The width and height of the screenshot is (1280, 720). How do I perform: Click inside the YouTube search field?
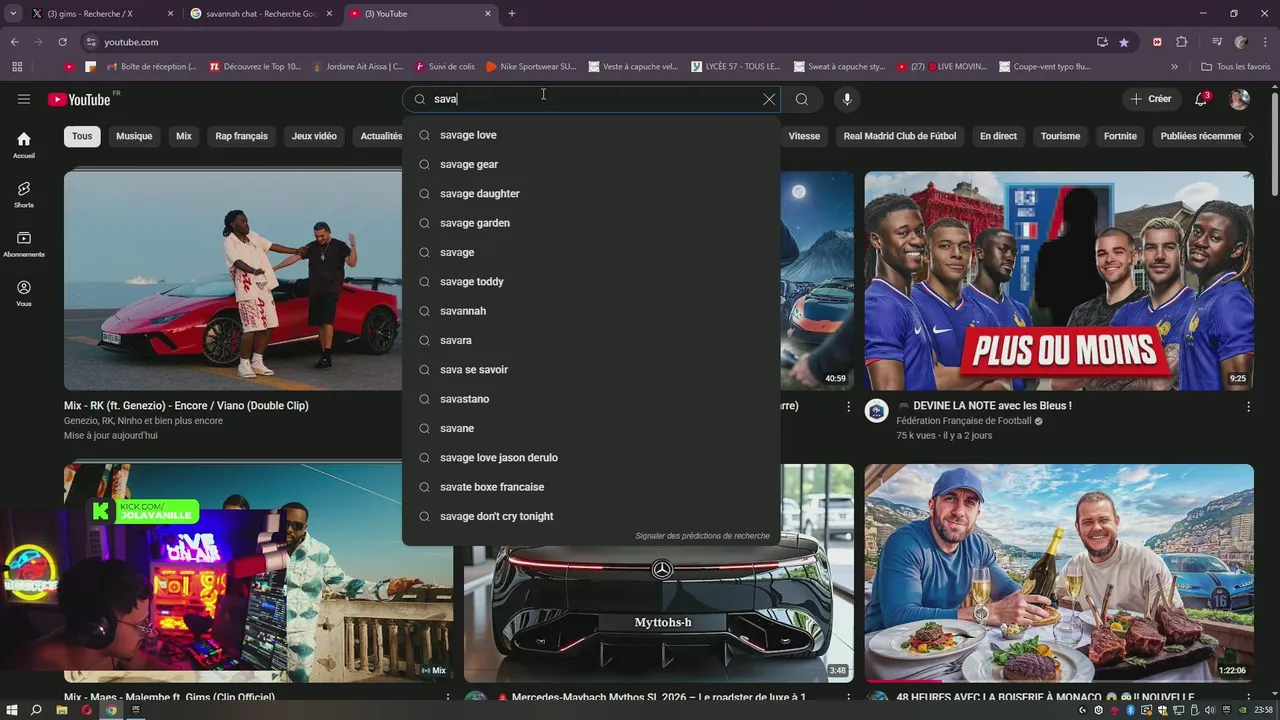point(590,99)
